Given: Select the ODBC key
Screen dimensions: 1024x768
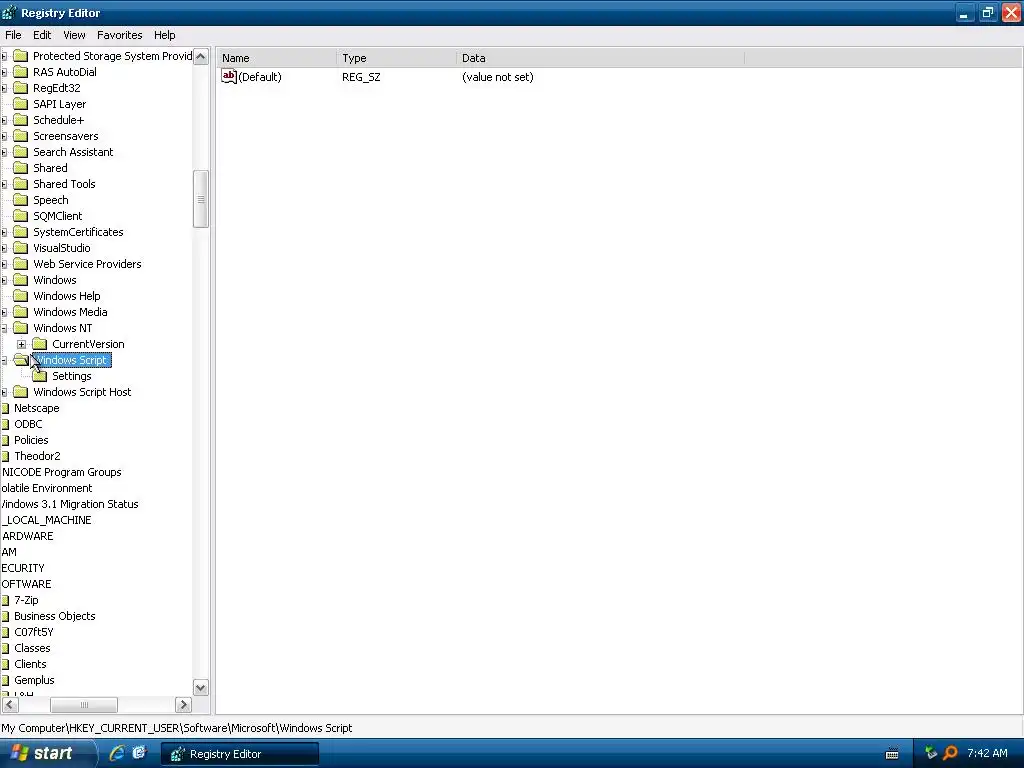Looking at the screenshot, I should click(28, 424).
